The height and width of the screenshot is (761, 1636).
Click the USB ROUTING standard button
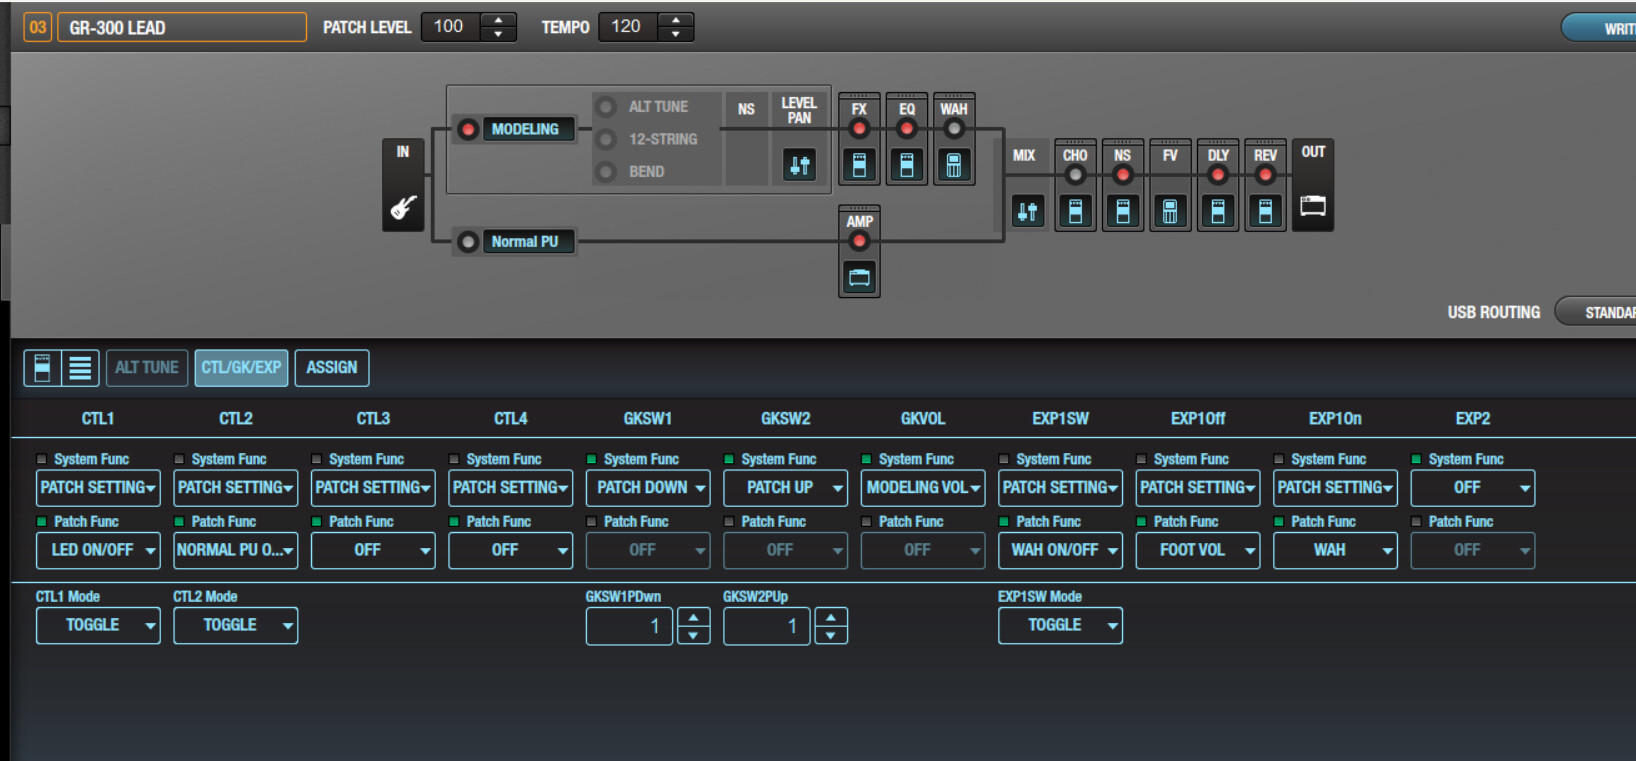[x=1600, y=313]
